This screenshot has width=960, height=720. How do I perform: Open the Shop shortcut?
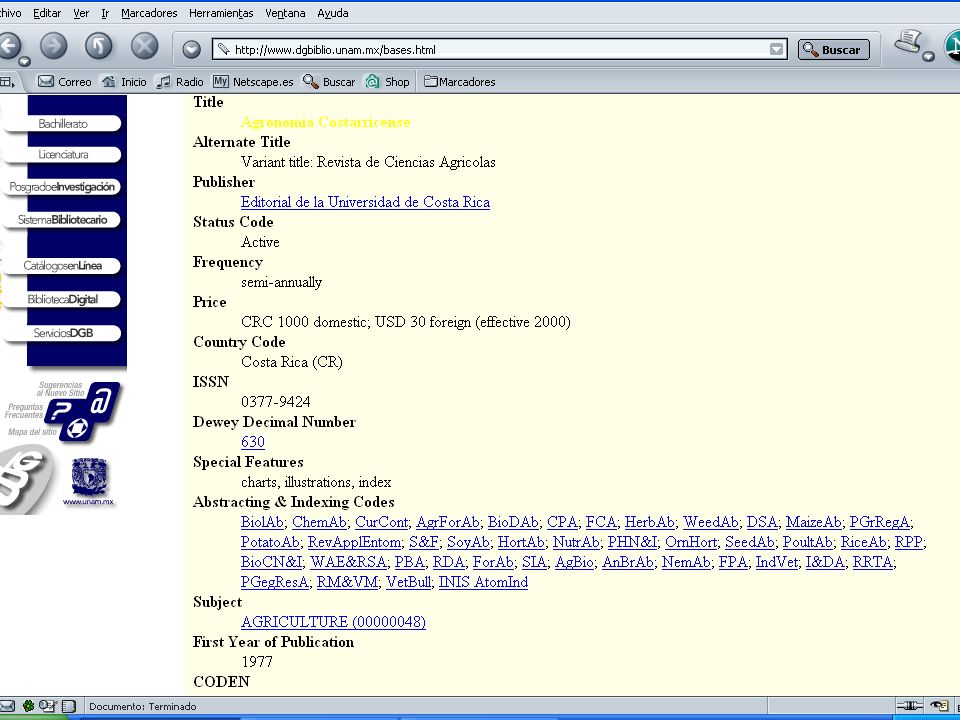click(x=387, y=81)
